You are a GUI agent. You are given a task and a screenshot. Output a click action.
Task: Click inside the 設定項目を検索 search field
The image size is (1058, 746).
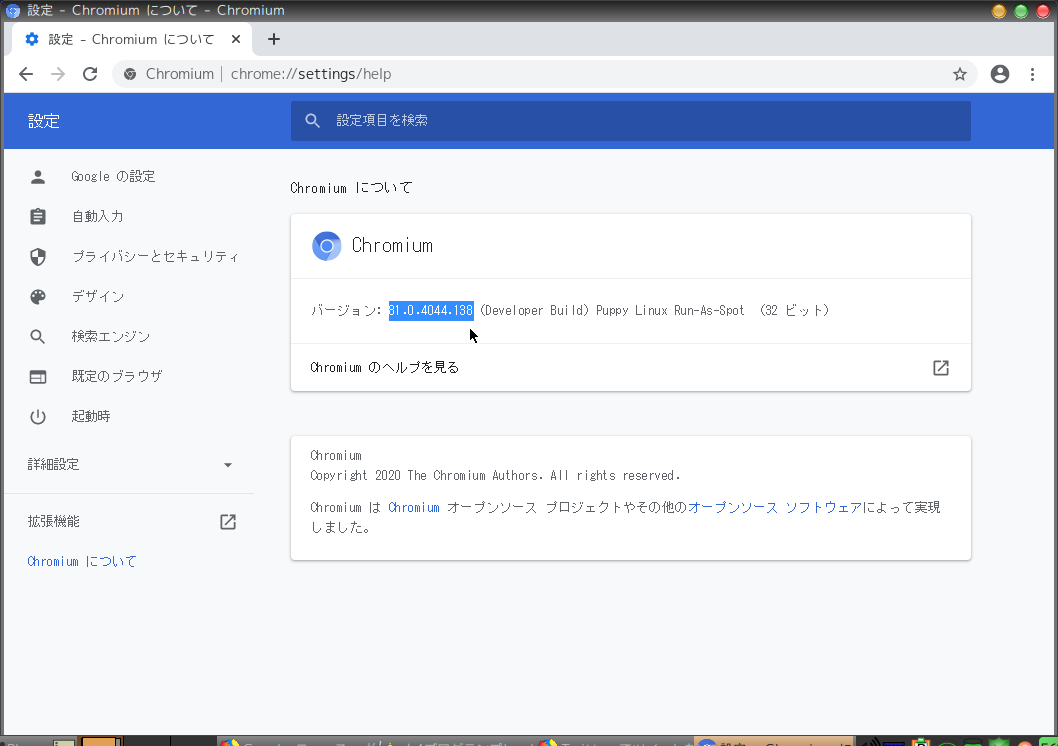pos(500,120)
